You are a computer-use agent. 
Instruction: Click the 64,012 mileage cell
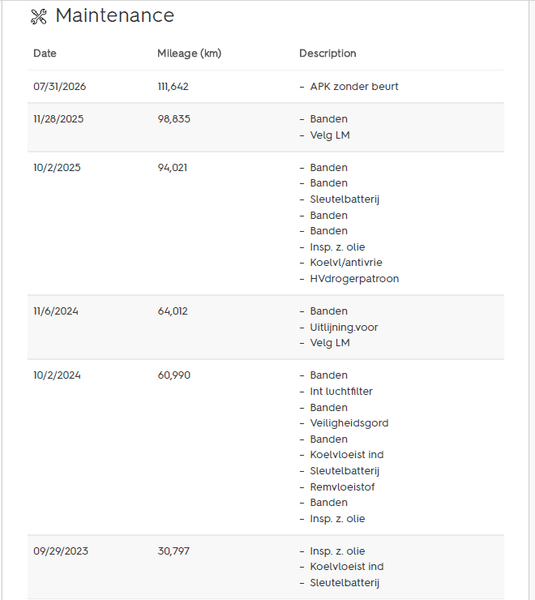173,311
